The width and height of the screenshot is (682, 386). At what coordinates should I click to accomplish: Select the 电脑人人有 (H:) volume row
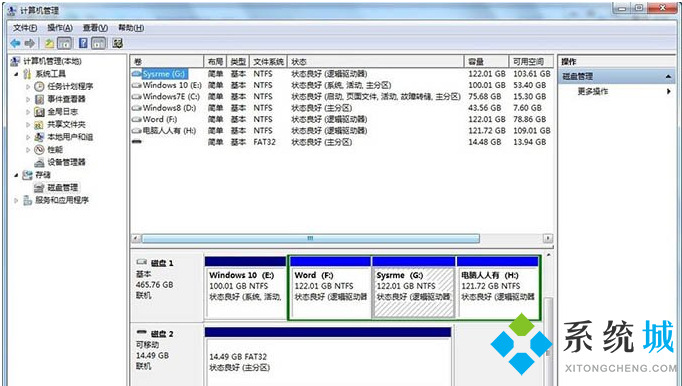[x=342, y=131]
